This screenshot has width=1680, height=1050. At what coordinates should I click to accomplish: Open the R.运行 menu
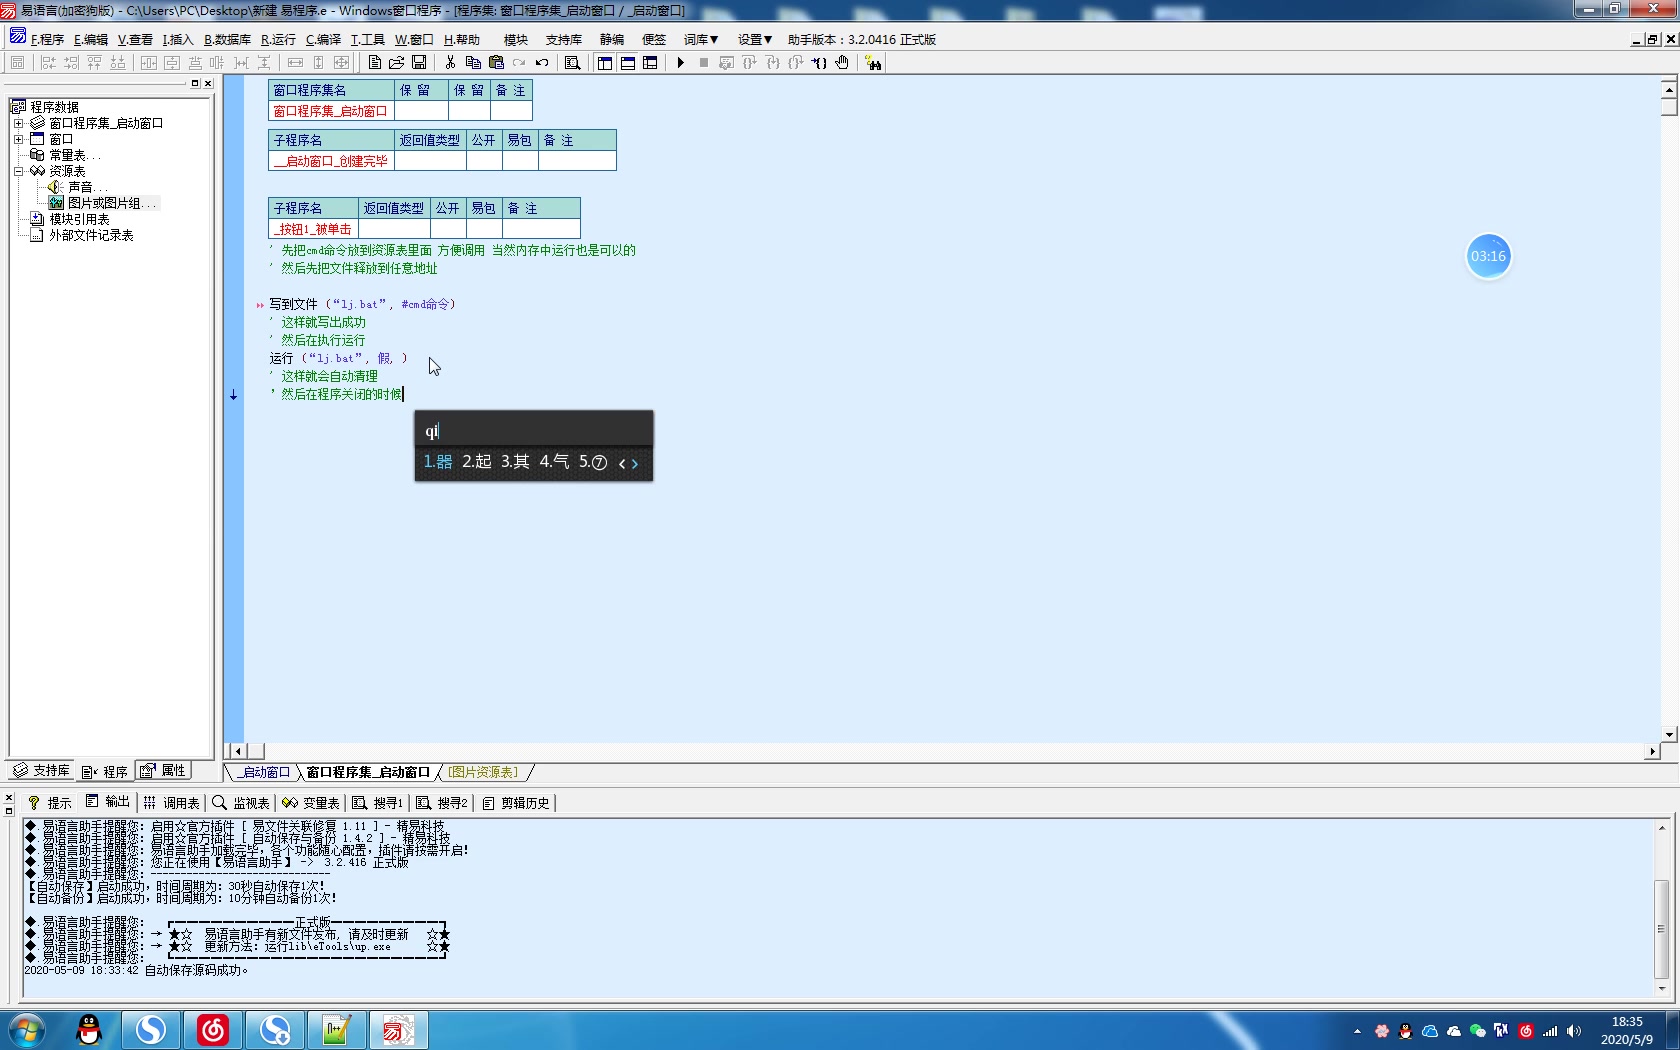pyautogui.click(x=278, y=39)
